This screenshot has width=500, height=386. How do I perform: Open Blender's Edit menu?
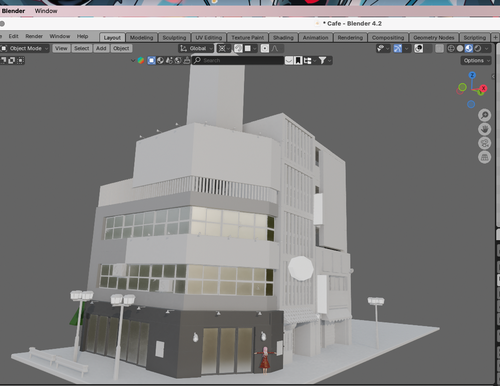[x=13, y=36]
